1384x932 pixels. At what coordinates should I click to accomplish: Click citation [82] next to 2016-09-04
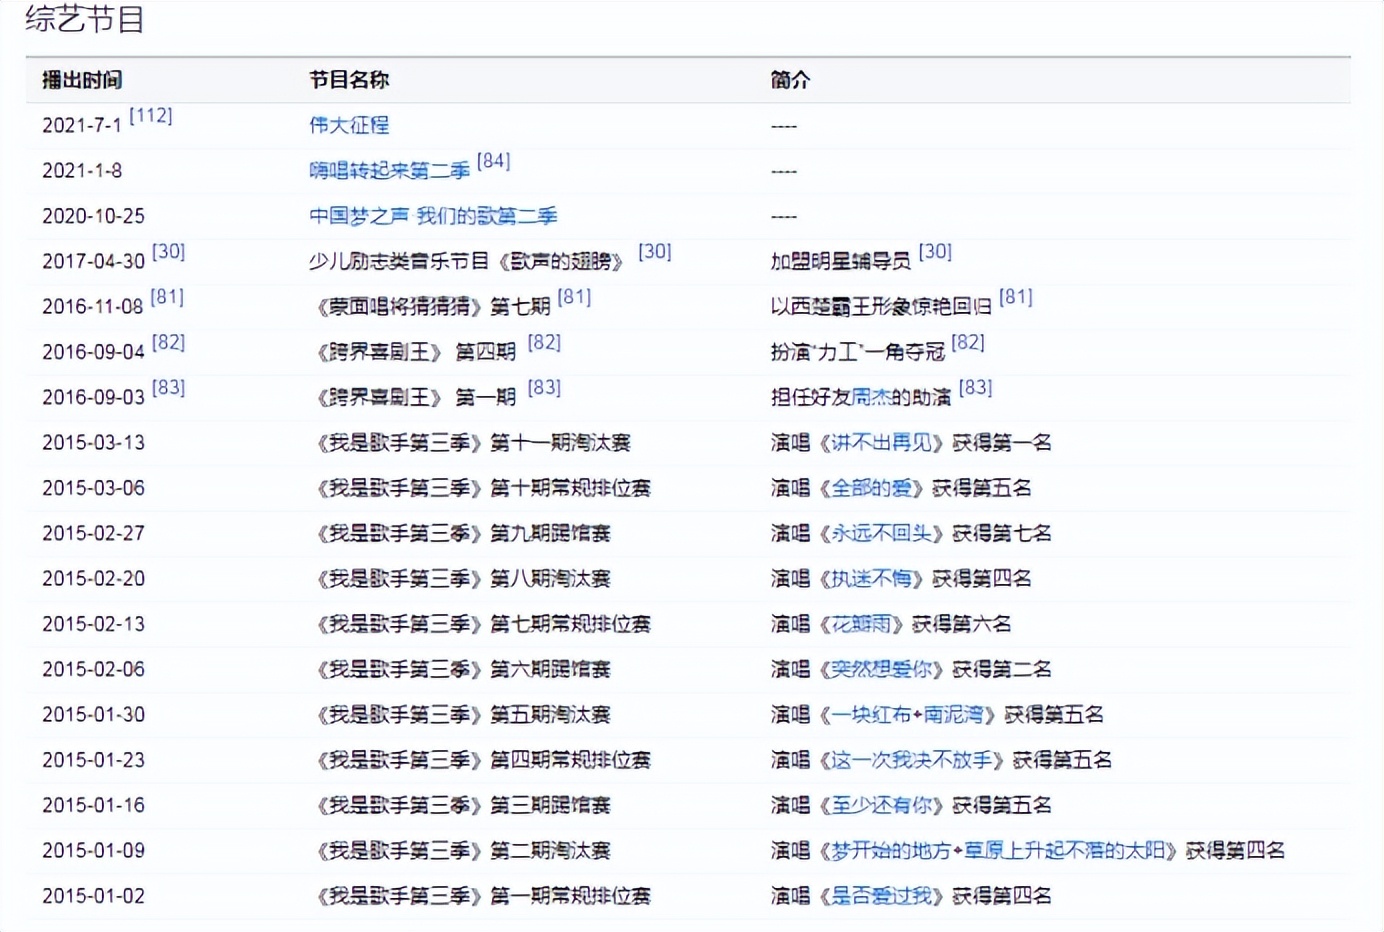pos(167,343)
